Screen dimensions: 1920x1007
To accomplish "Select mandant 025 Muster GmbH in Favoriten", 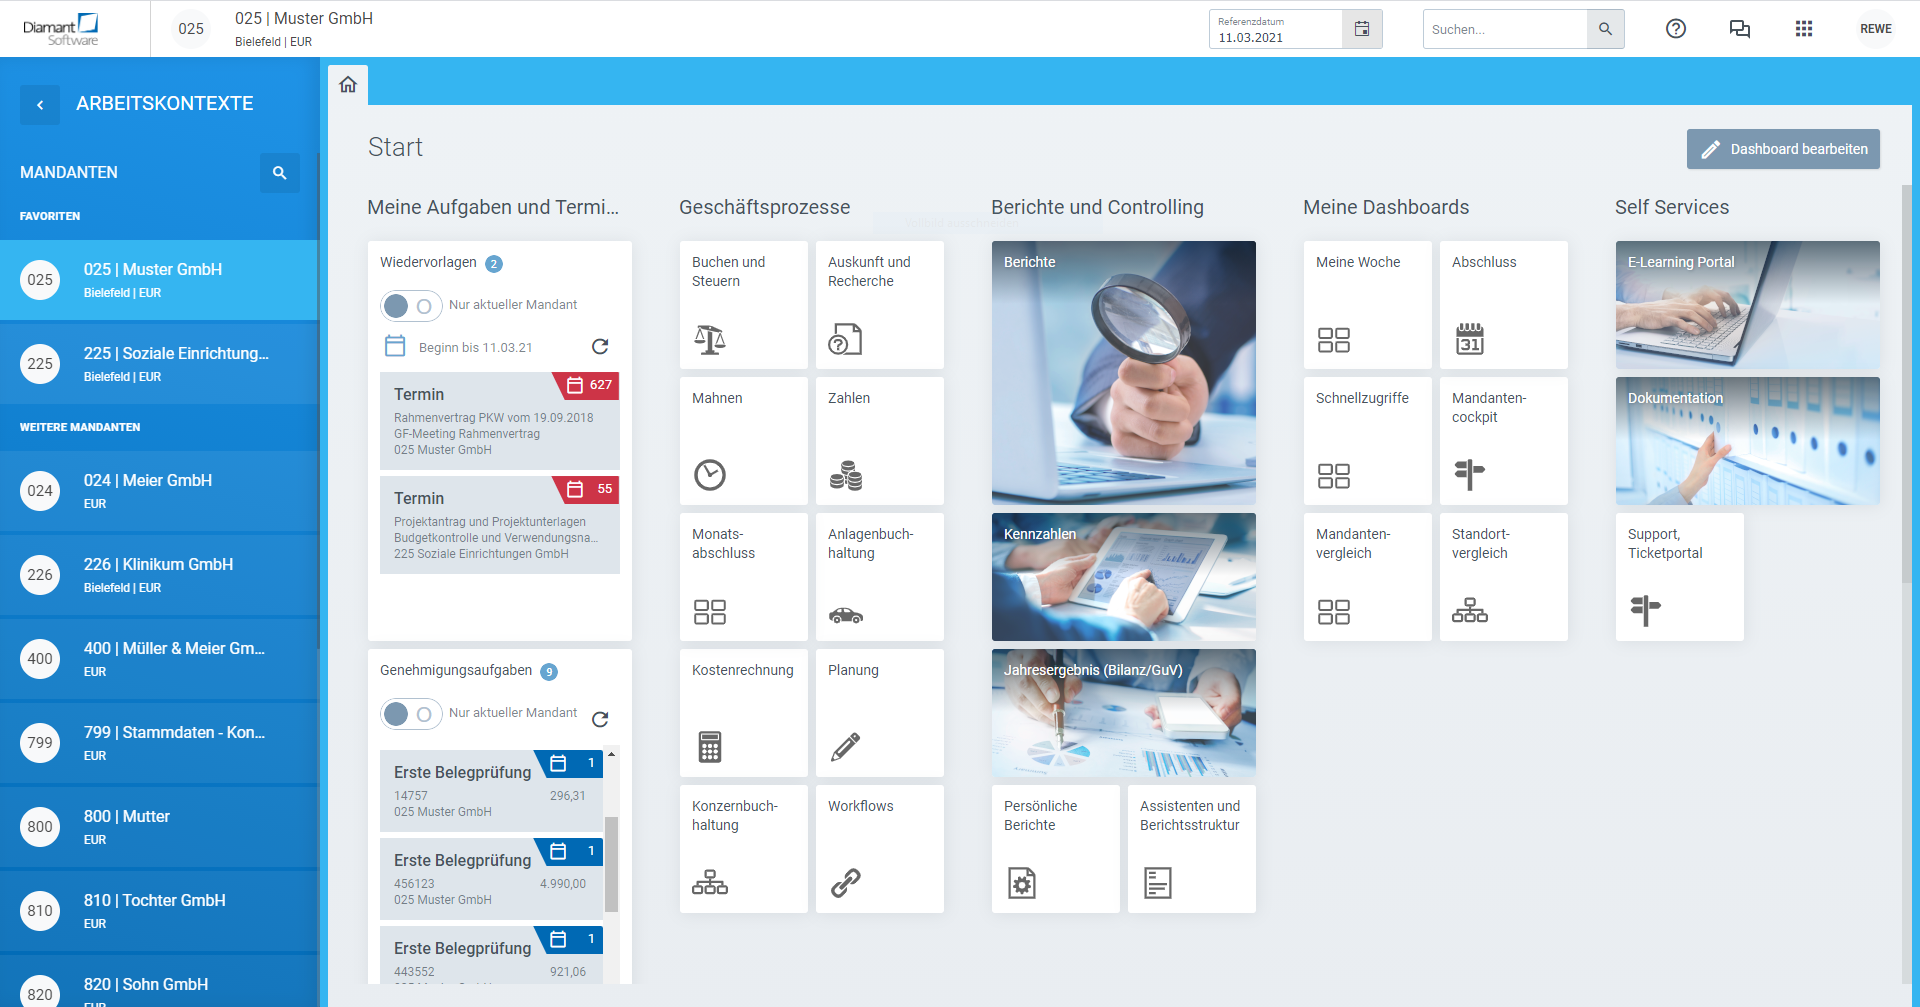I will point(159,280).
